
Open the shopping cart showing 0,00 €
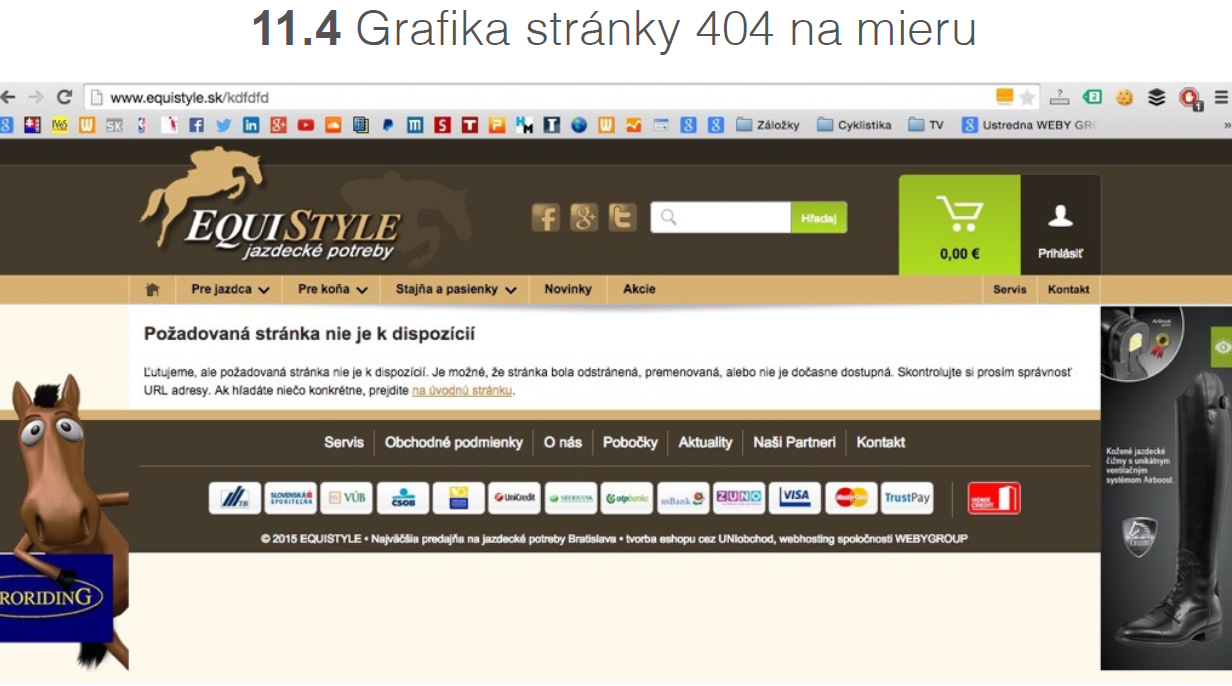pyautogui.click(x=959, y=225)
